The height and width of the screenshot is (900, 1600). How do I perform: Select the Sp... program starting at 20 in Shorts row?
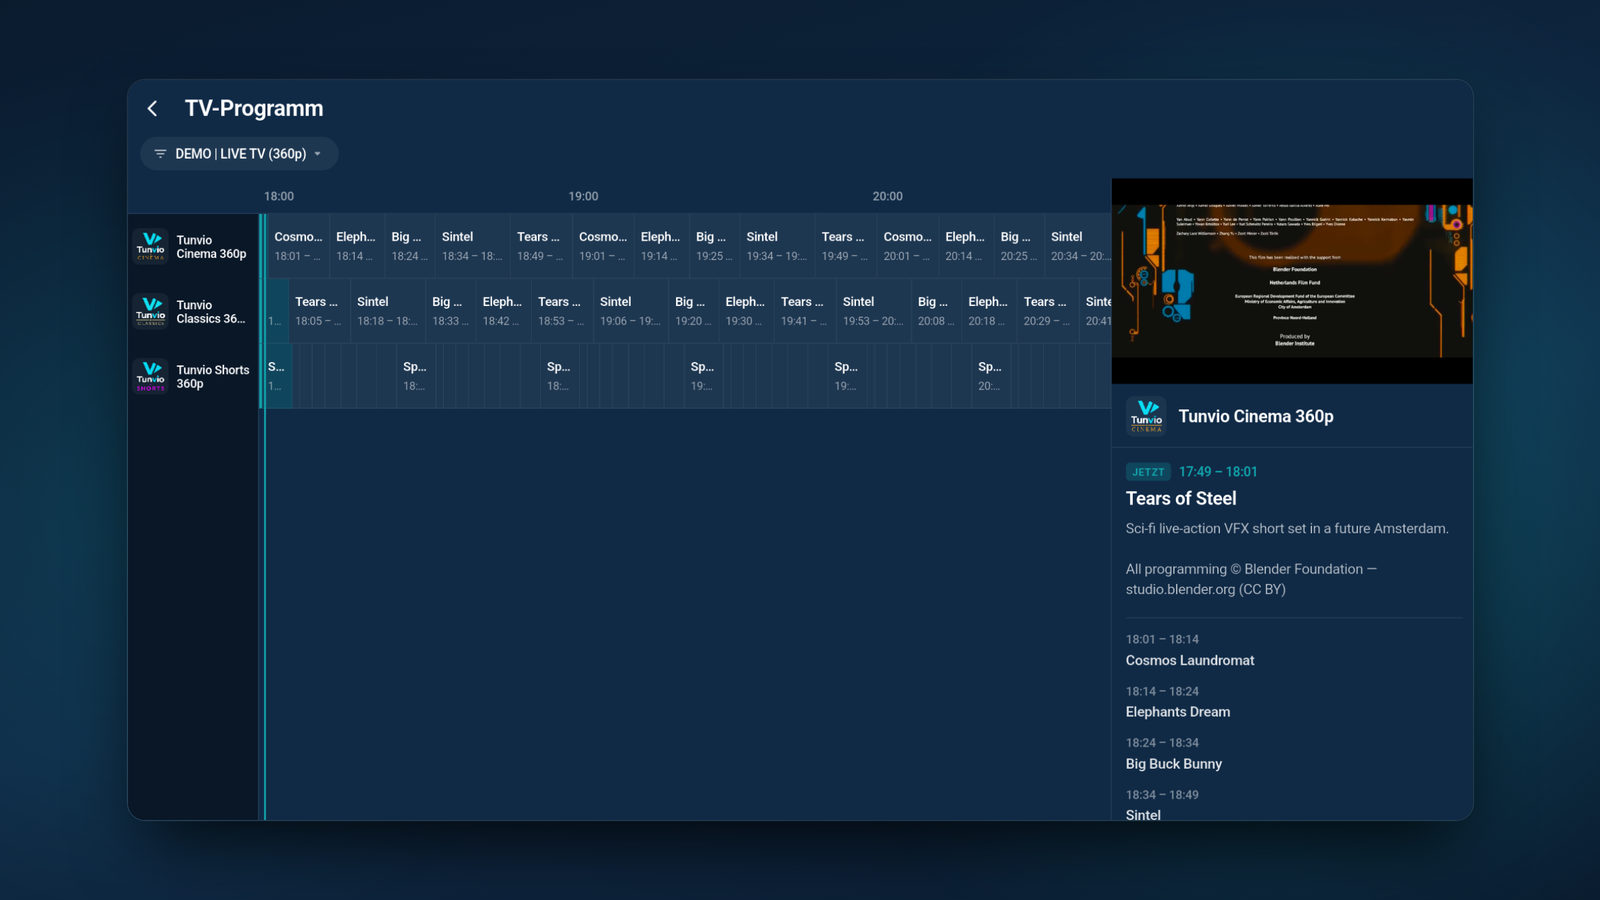[991, 376]
